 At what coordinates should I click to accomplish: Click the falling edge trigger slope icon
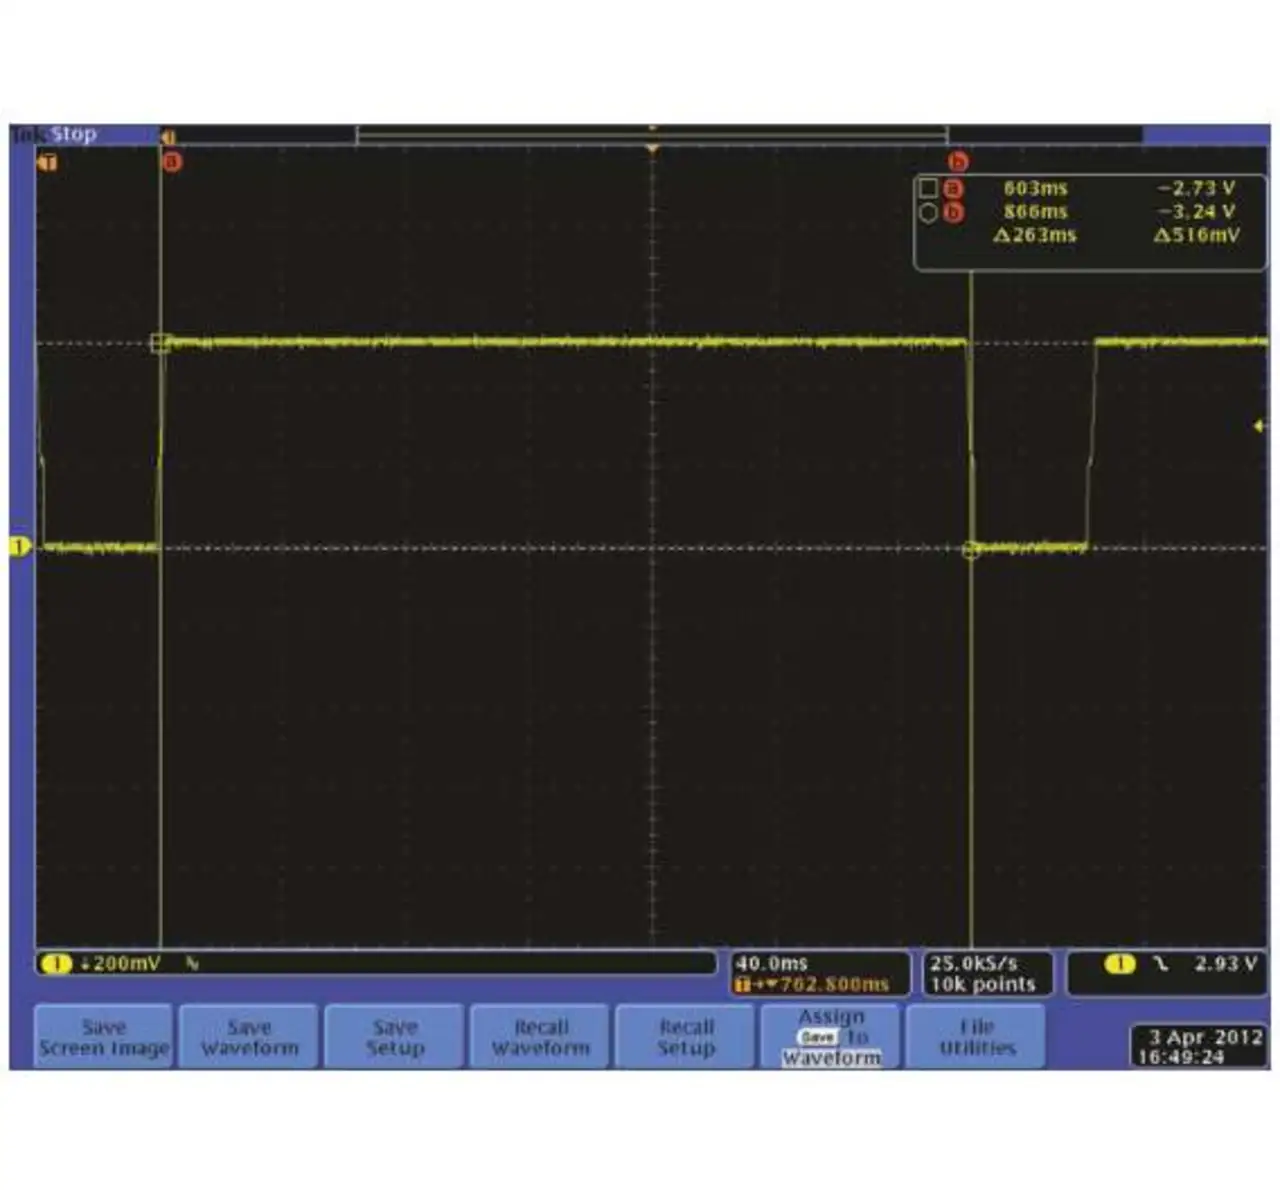pos(1160,963)
